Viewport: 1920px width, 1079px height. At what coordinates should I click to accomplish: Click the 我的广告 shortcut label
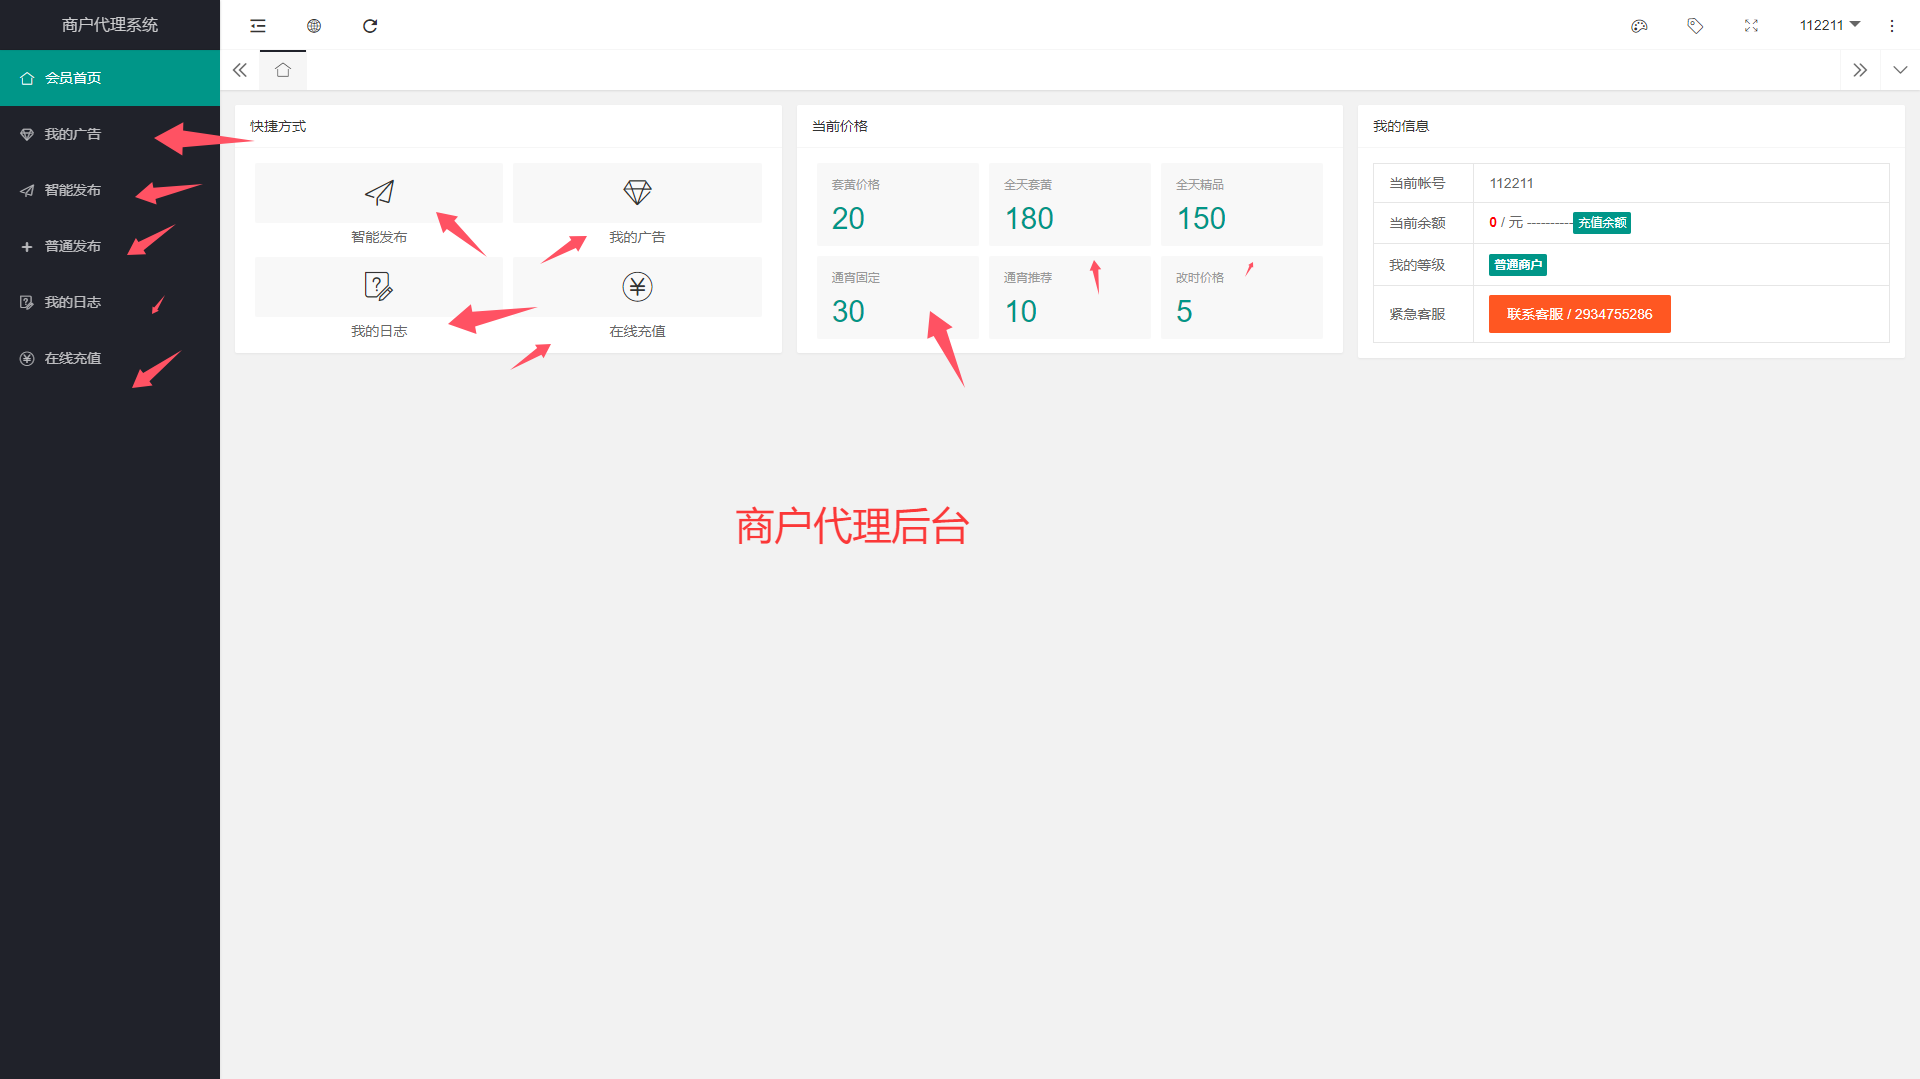(637, 237)
